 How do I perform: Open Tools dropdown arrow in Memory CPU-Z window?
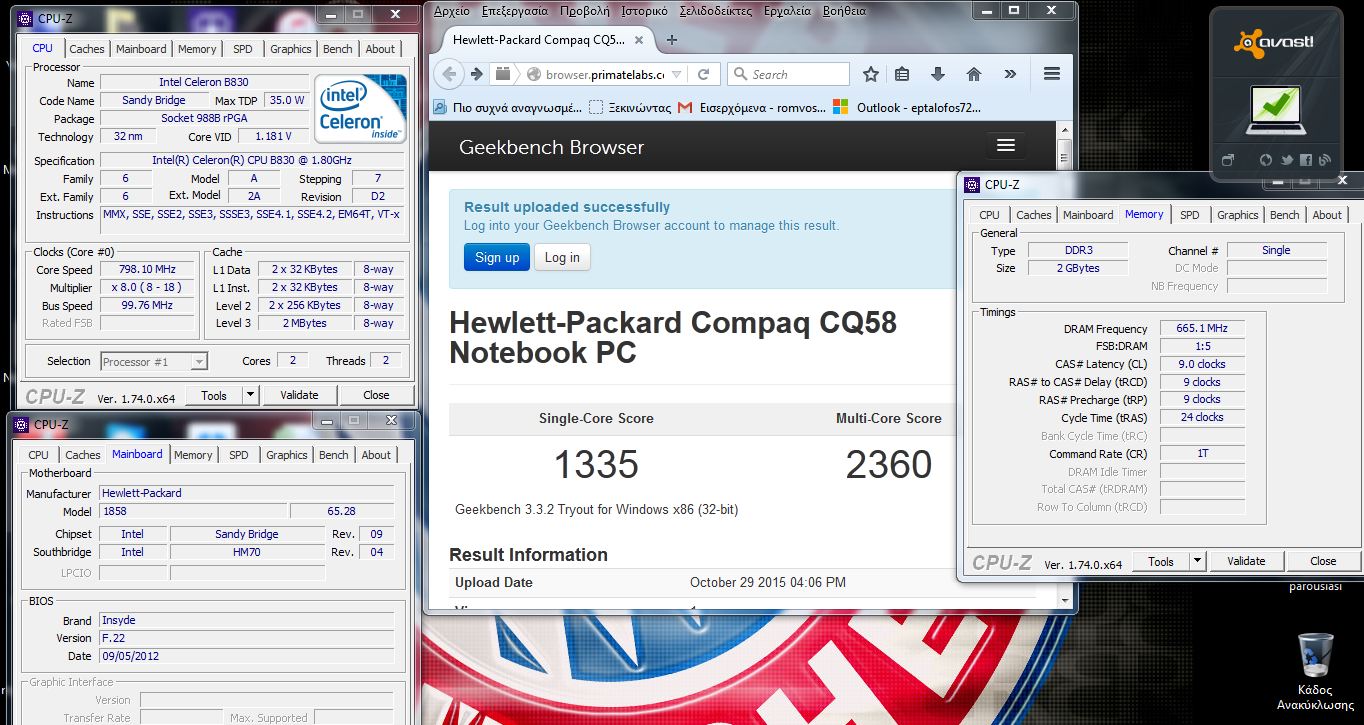click(1197, 562)
